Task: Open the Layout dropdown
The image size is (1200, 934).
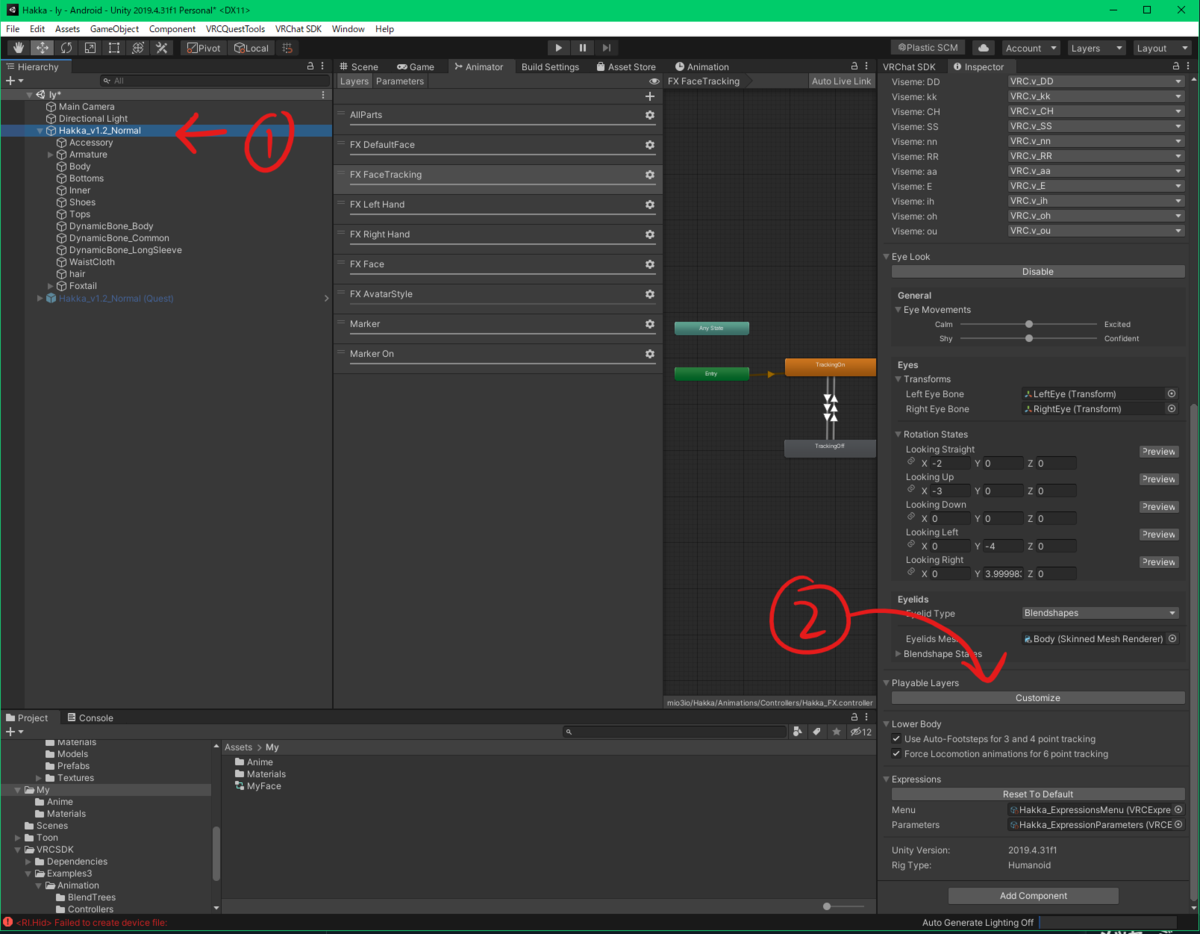Action: tap(1162, 48)
